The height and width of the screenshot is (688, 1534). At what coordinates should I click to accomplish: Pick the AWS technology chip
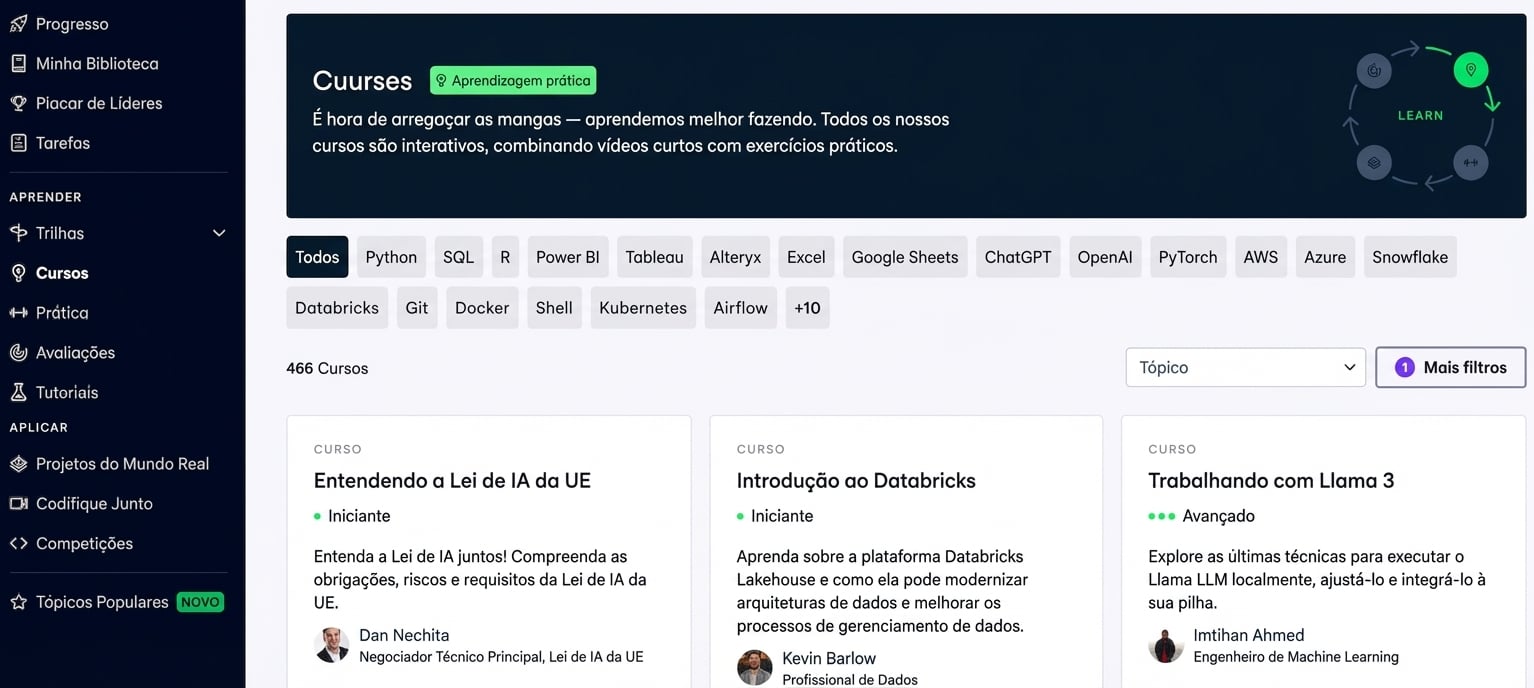click(x=1261, y=257)
